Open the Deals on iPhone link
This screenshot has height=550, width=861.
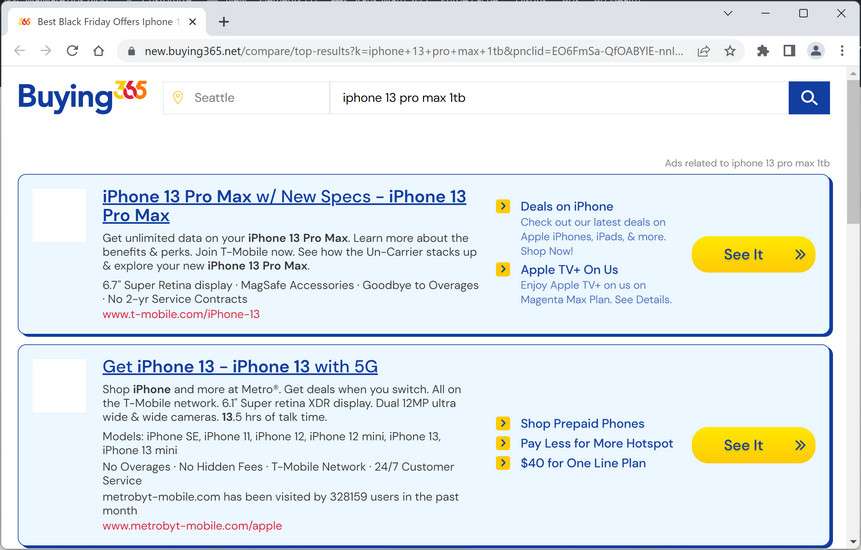(x=567, y=206)
